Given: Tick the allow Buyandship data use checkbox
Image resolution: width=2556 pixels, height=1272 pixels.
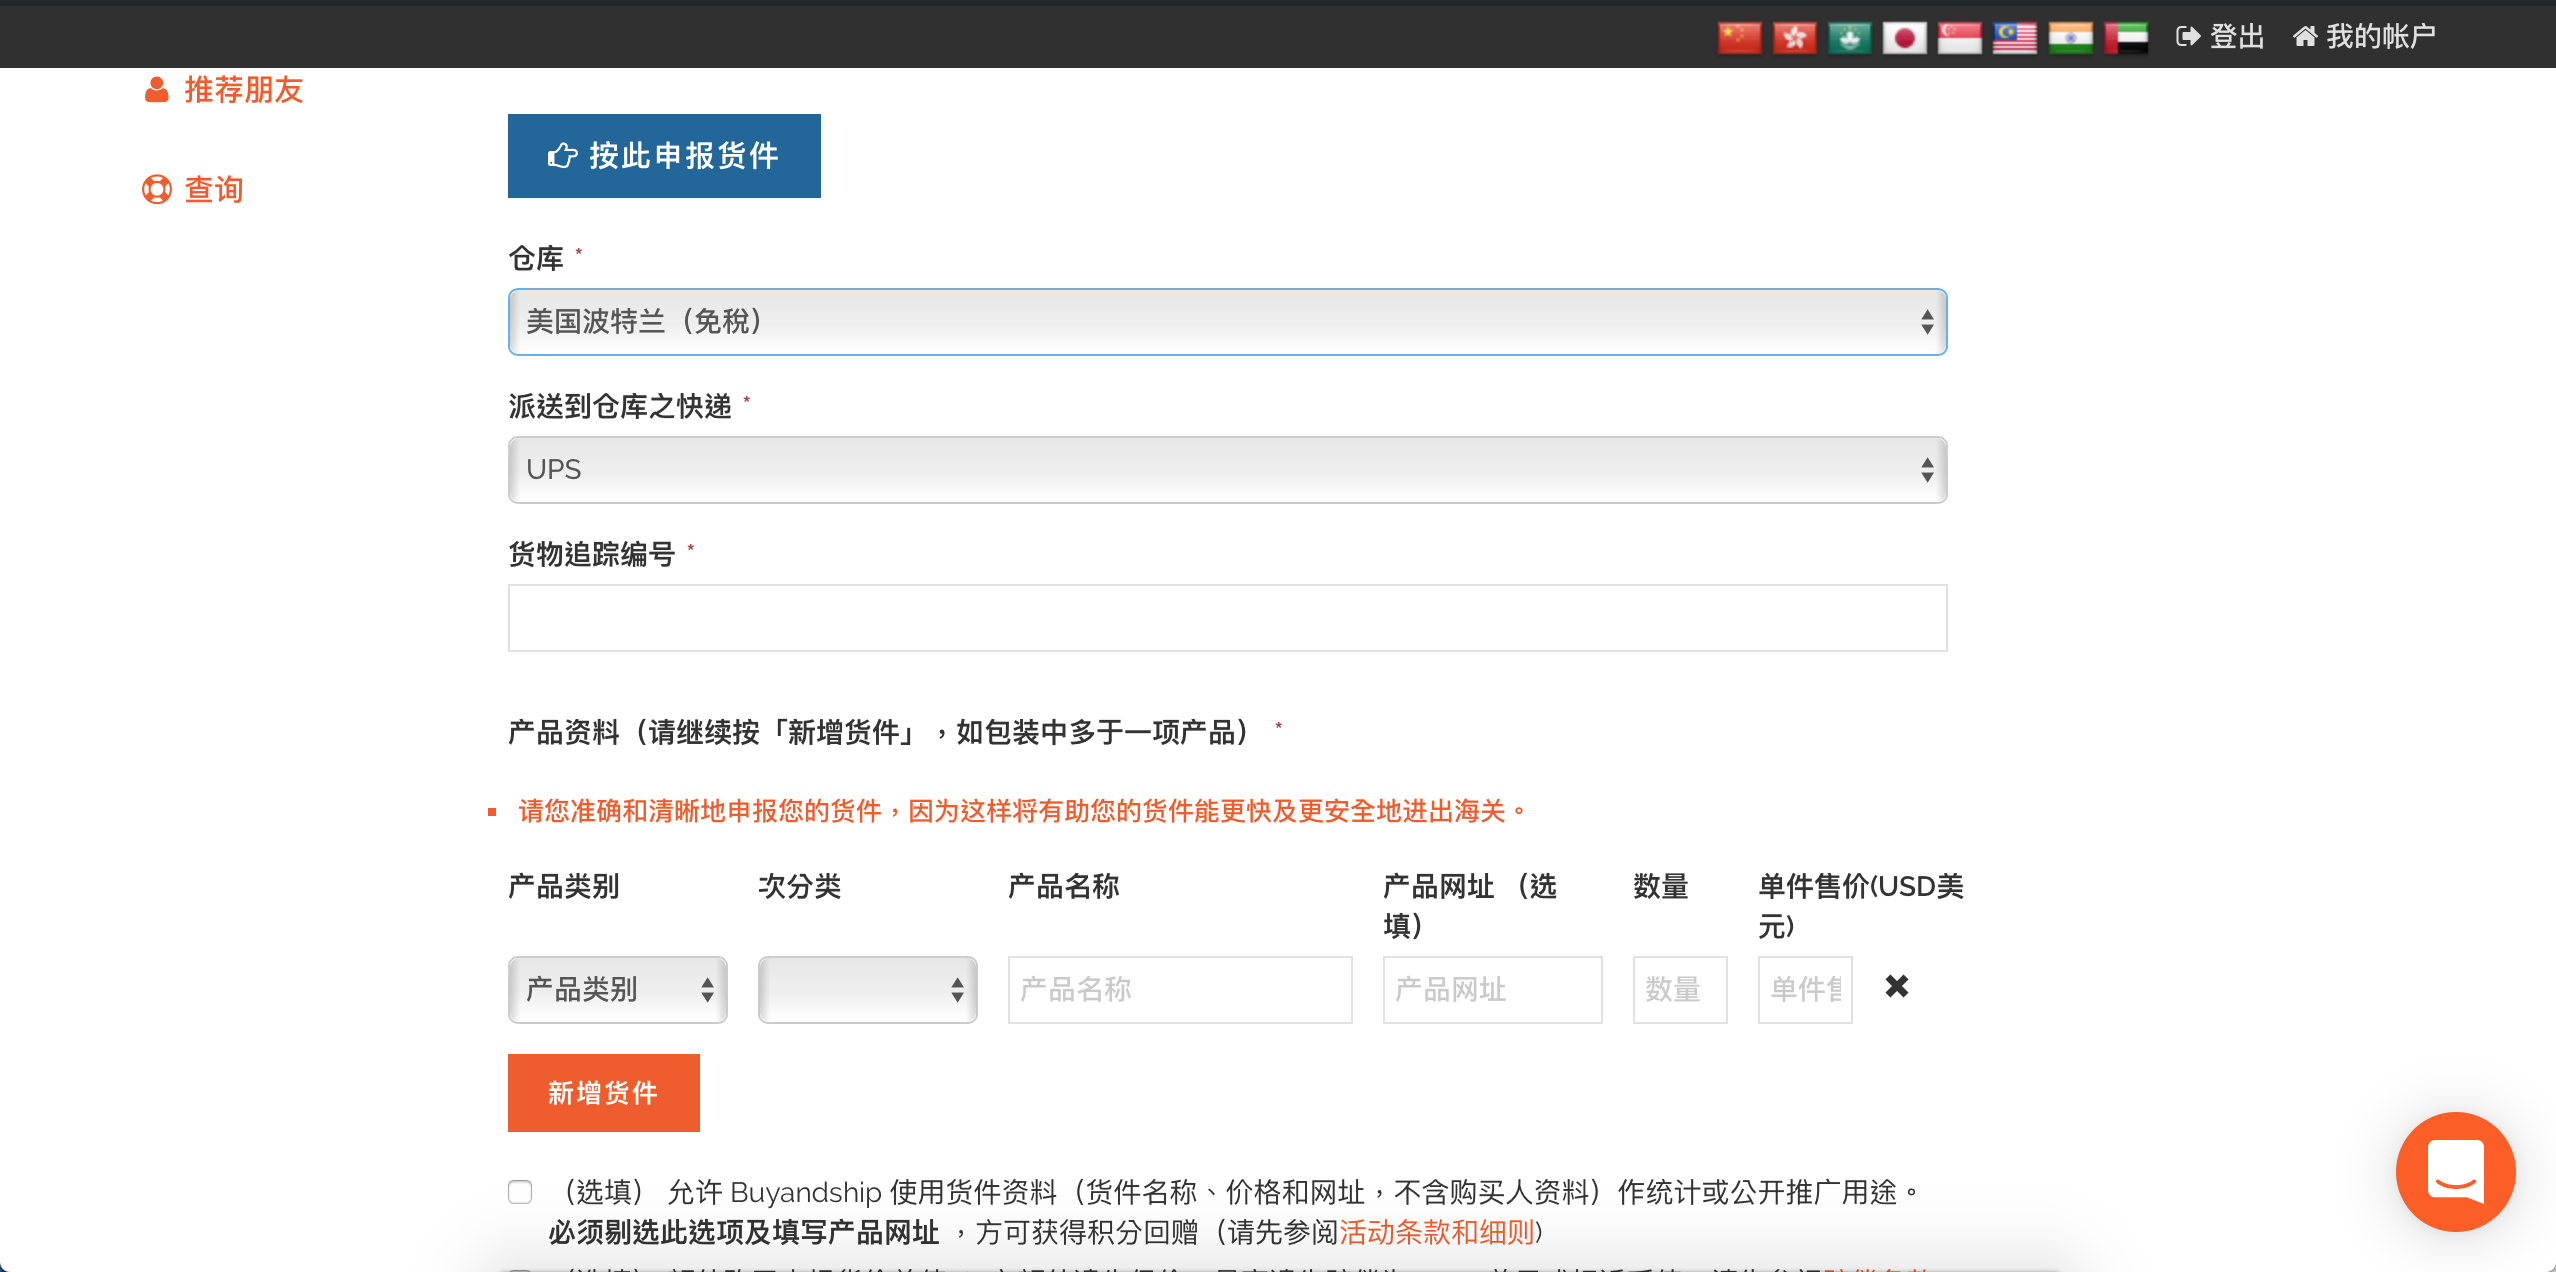Looking at the screenshot, I should [x=520, y=1192].
